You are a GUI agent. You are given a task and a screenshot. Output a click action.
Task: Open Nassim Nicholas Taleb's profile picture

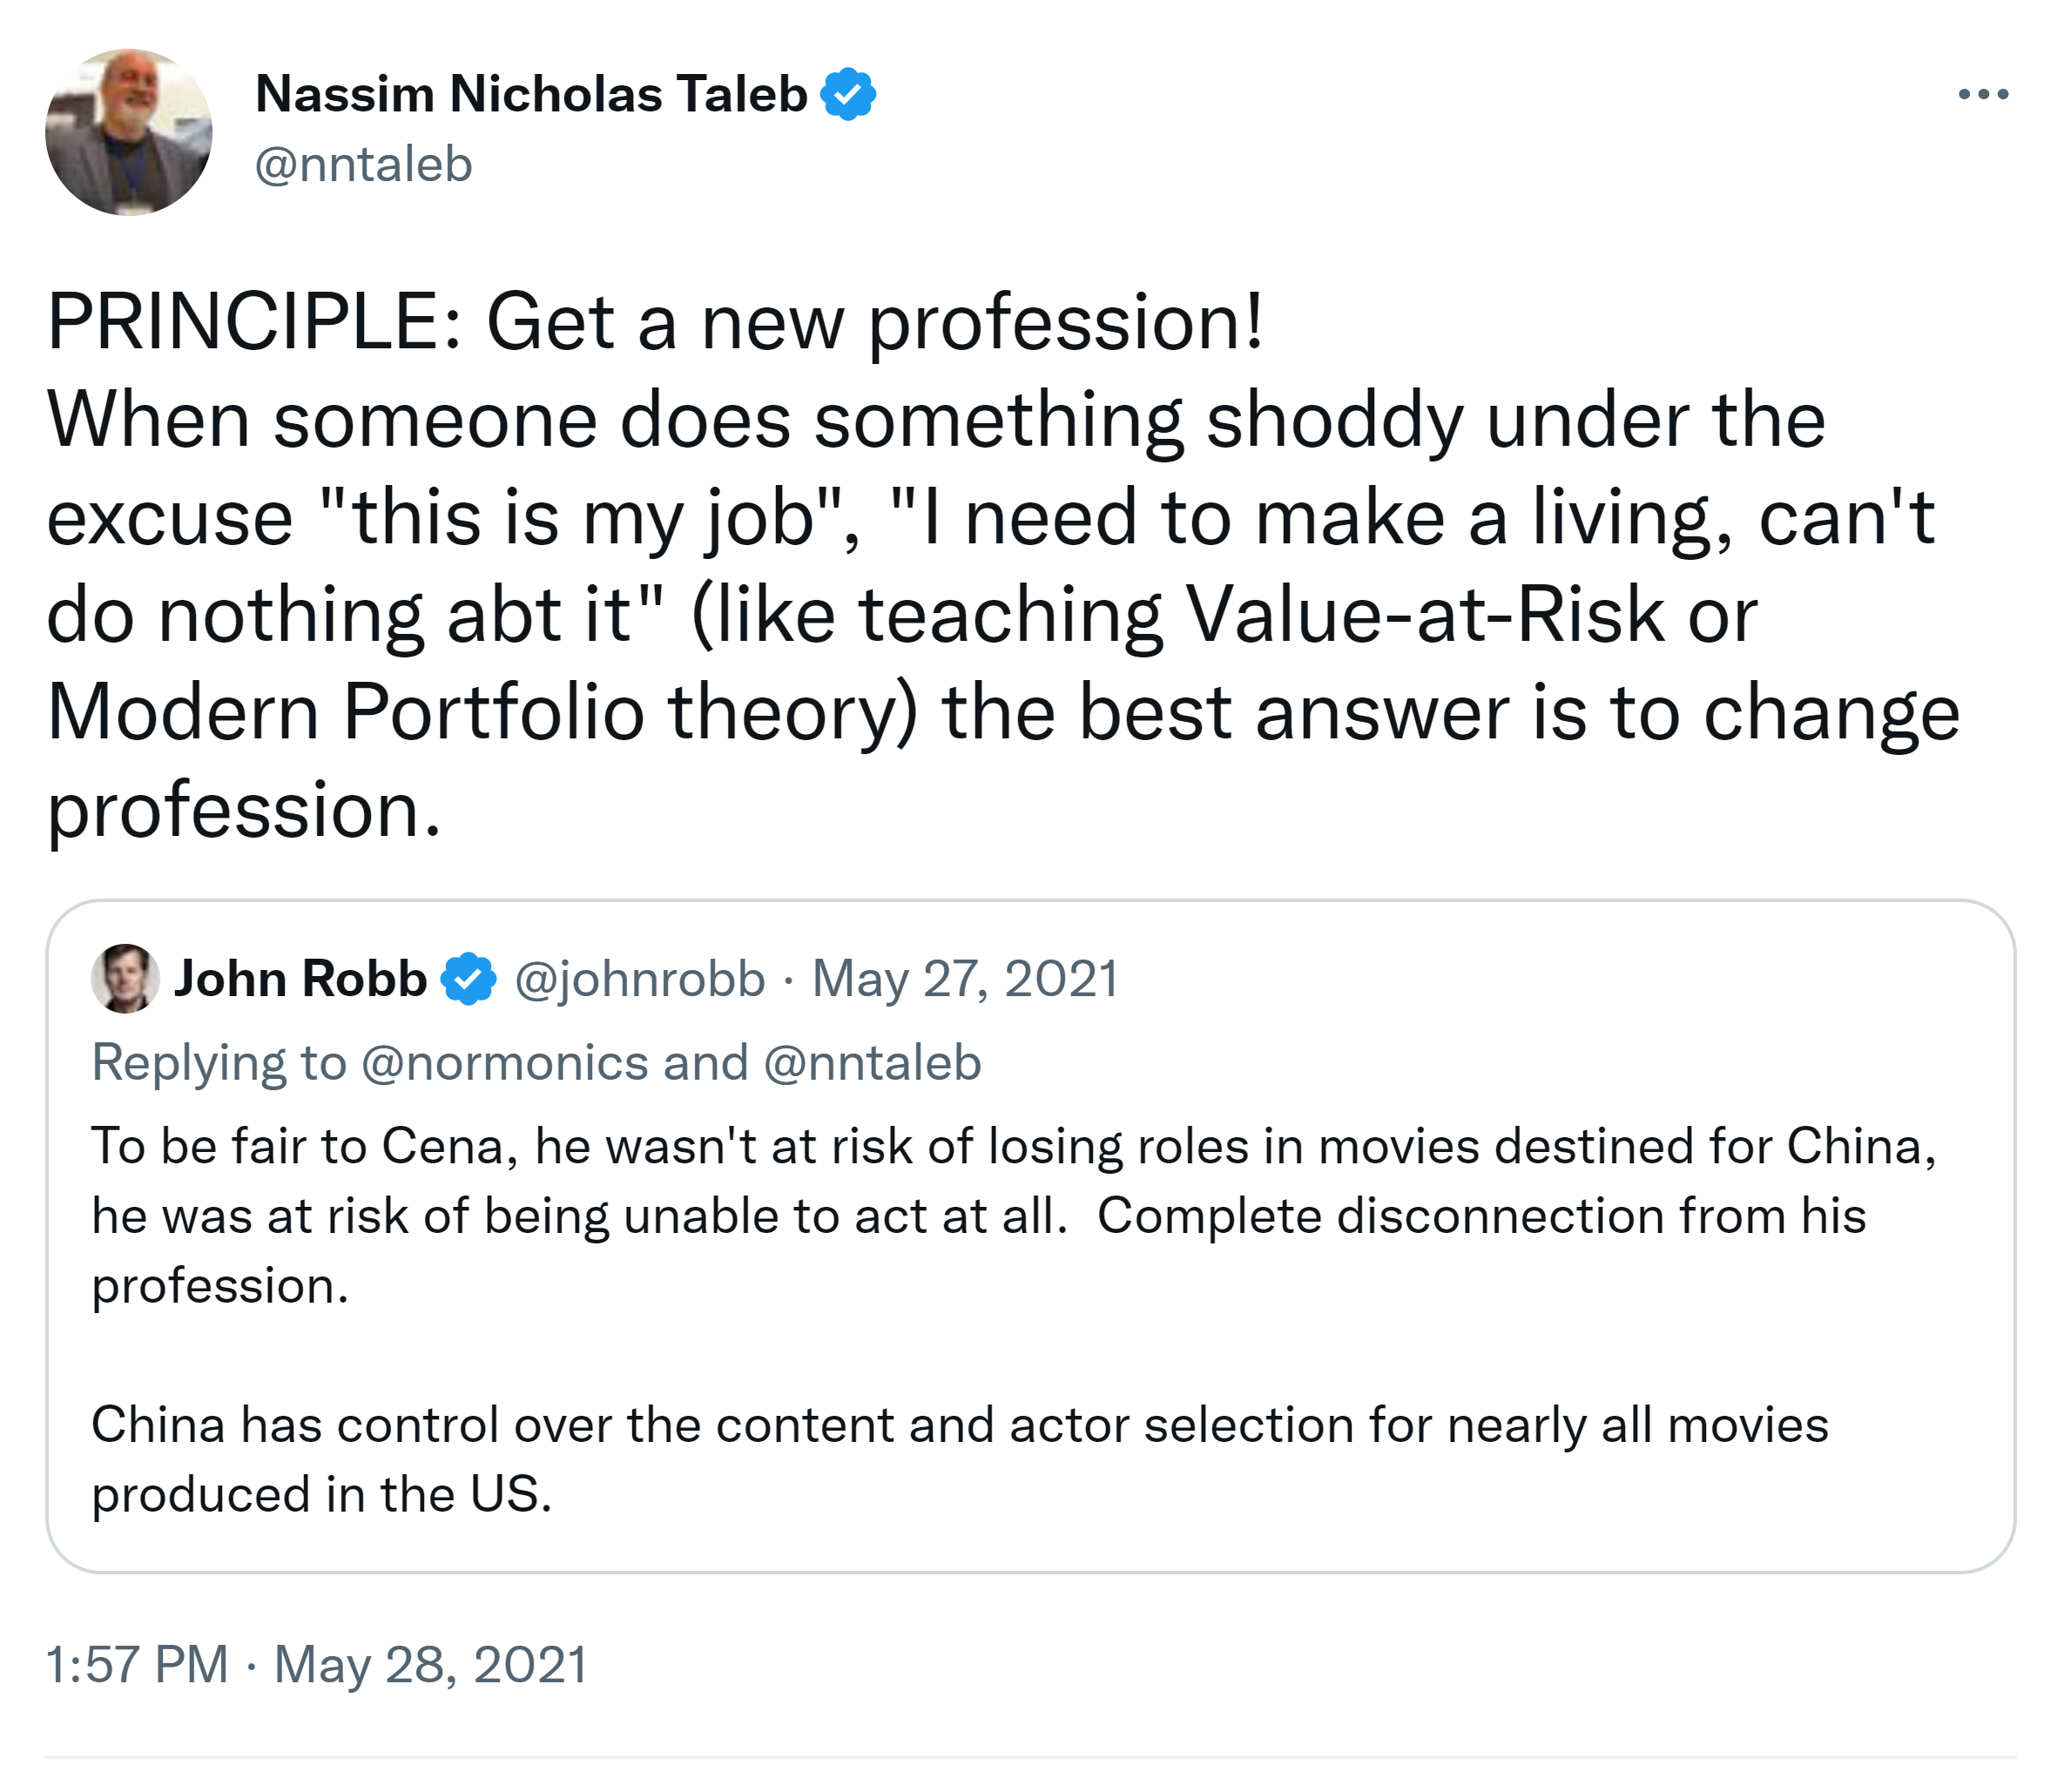(x=129, y=132)
